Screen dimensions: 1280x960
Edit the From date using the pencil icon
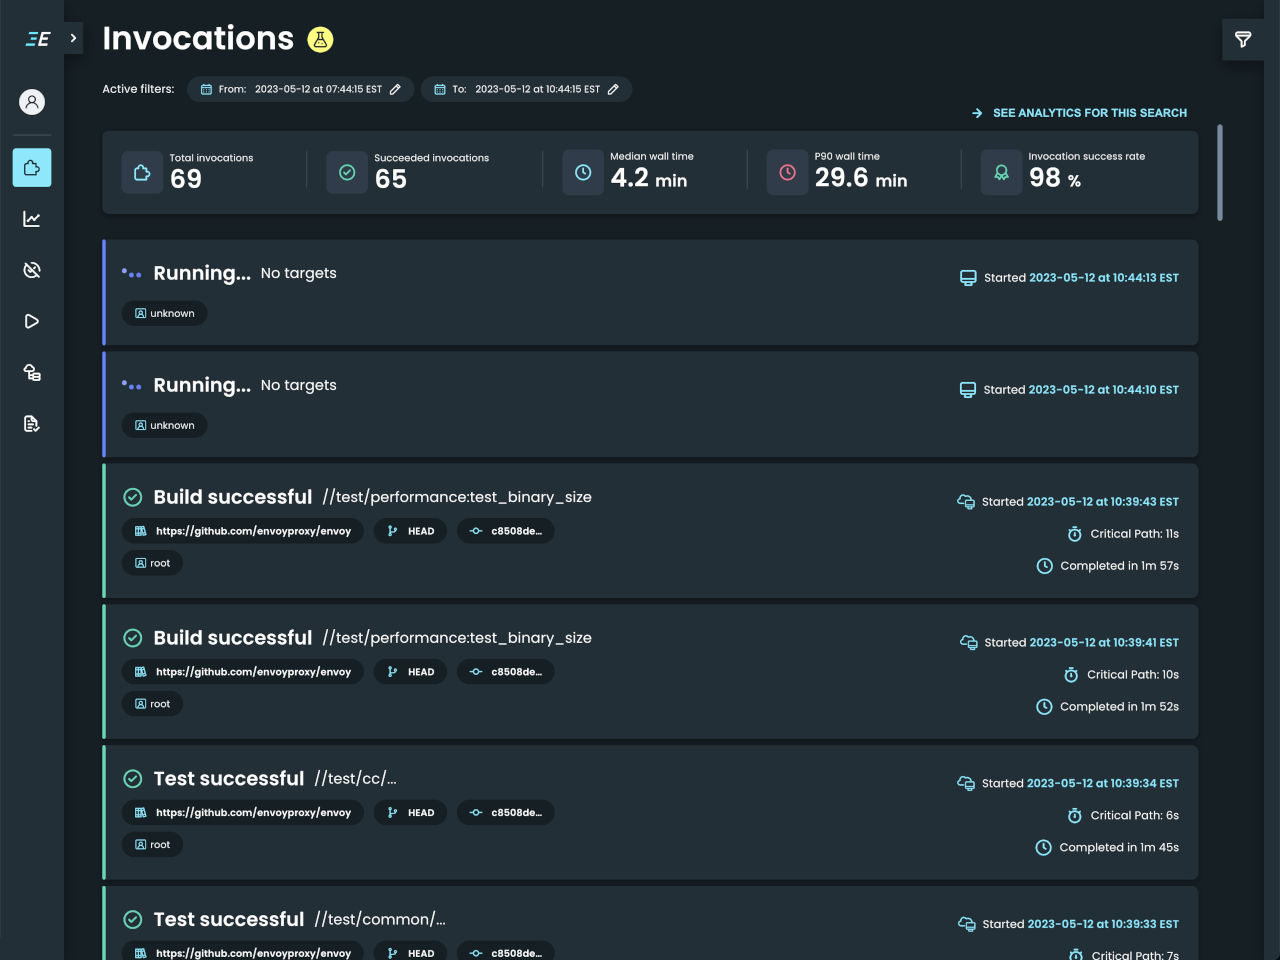(x=397, y=89)
